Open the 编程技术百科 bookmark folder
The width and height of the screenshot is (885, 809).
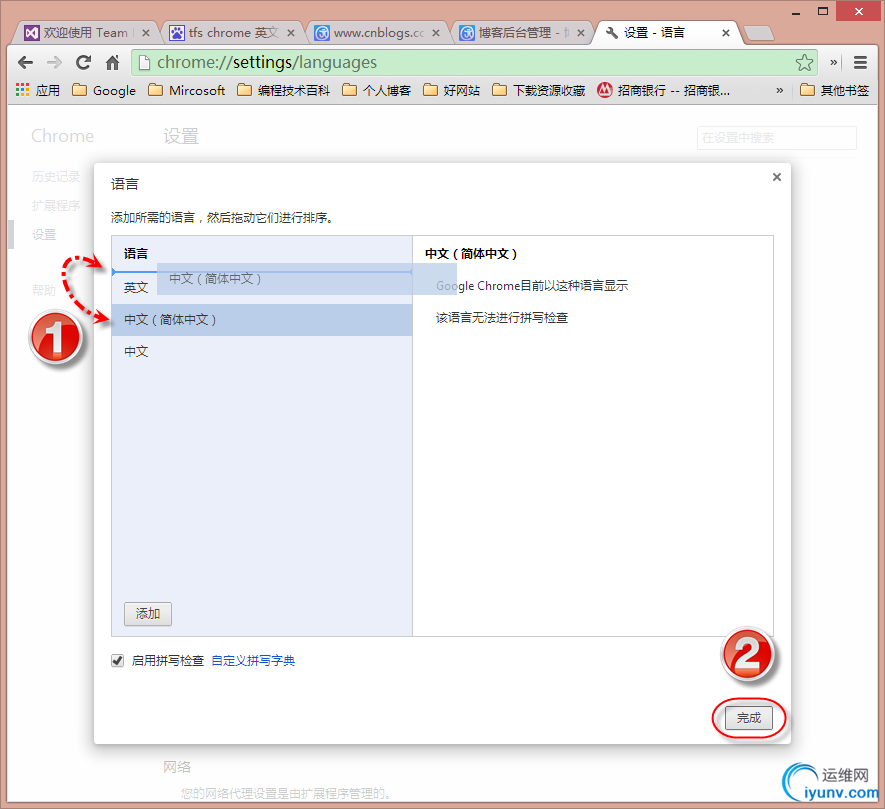pyautogui.click(x=283, y=90)
